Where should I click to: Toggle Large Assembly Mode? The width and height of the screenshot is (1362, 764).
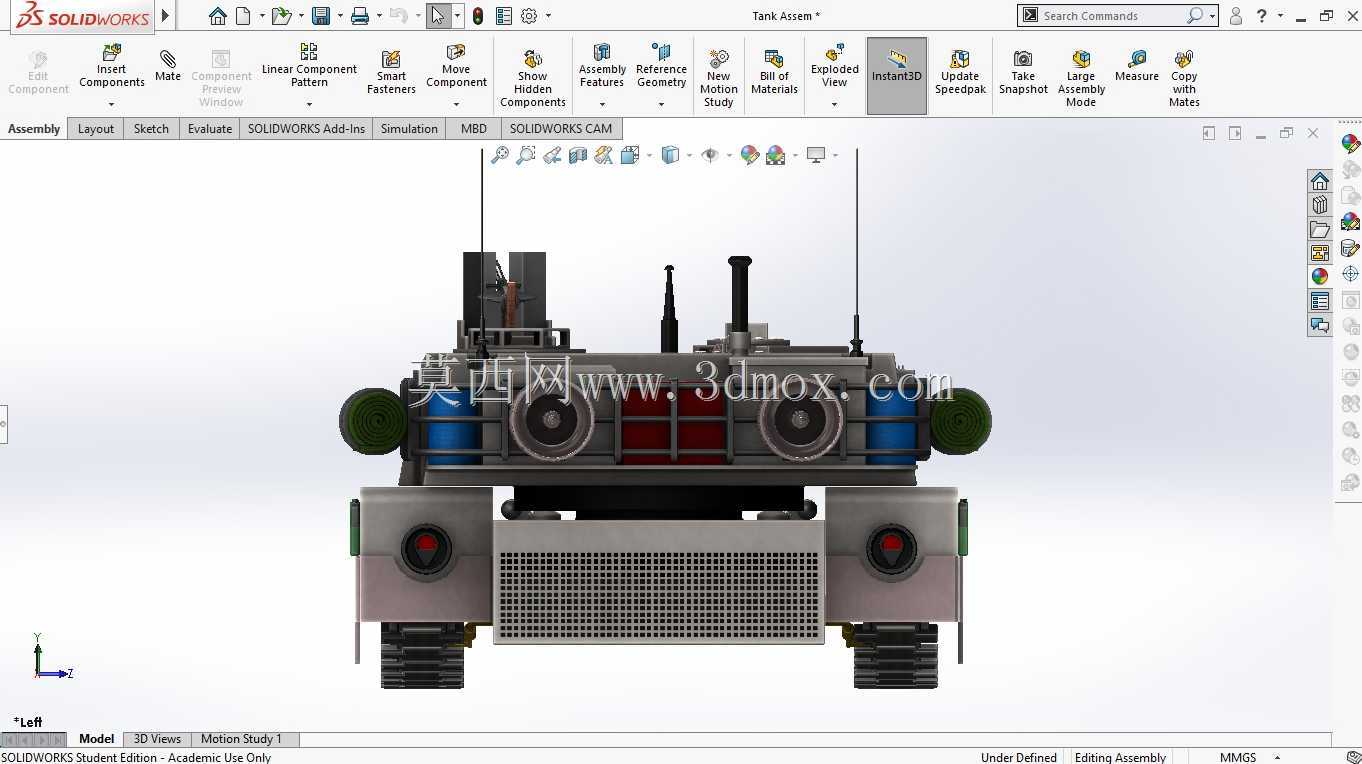[1081, 78]
